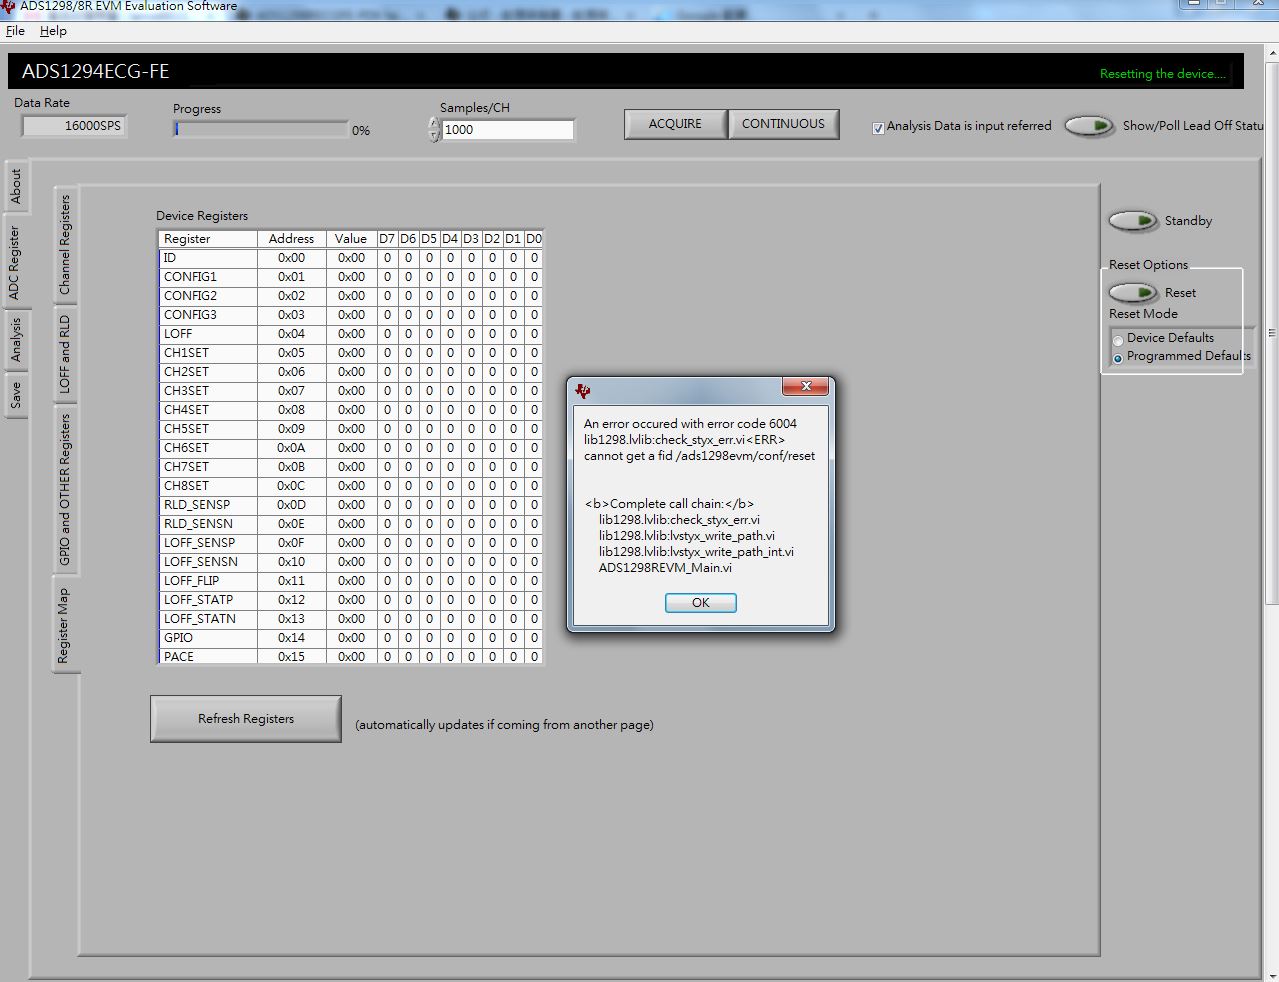Screen dimensions: 1279x982
Task: Select Device Defaults reset mode
Action: coord(1118,341)
